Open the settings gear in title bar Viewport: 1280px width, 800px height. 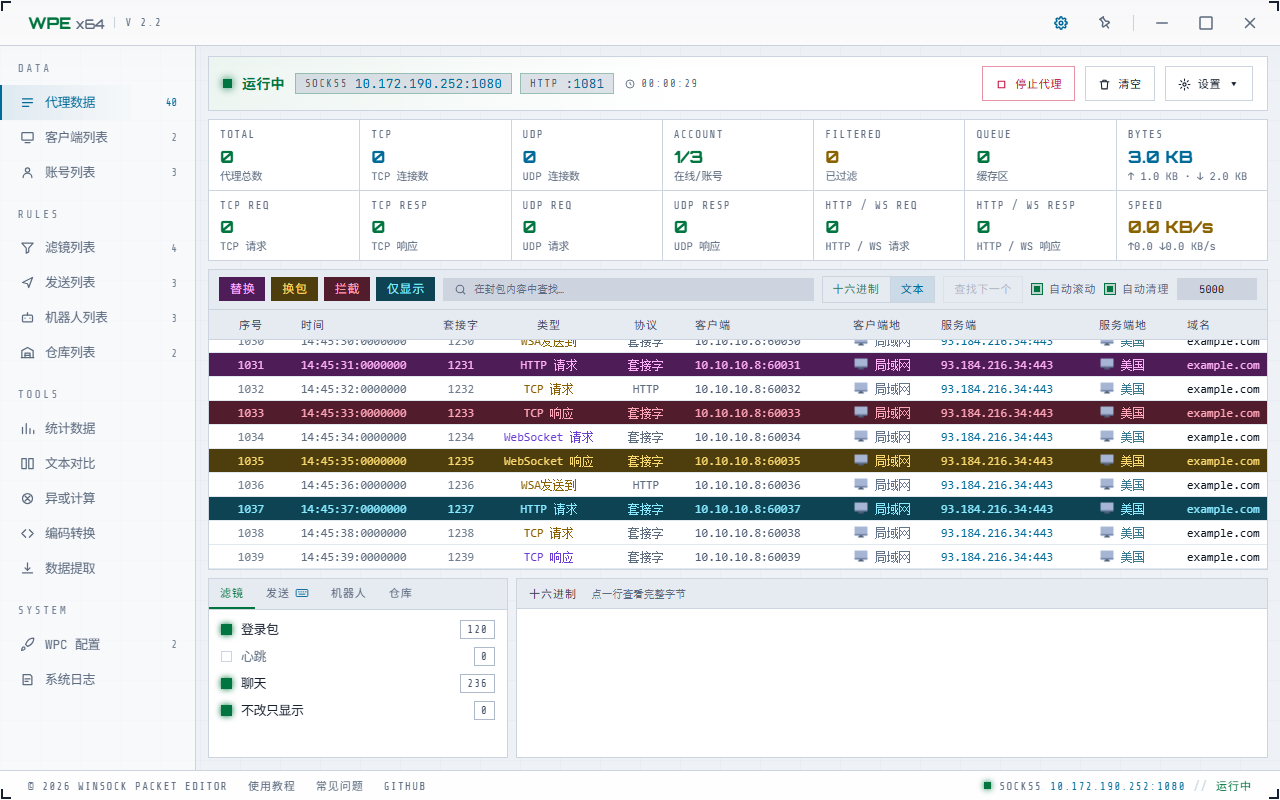(x=1061, y=23)
